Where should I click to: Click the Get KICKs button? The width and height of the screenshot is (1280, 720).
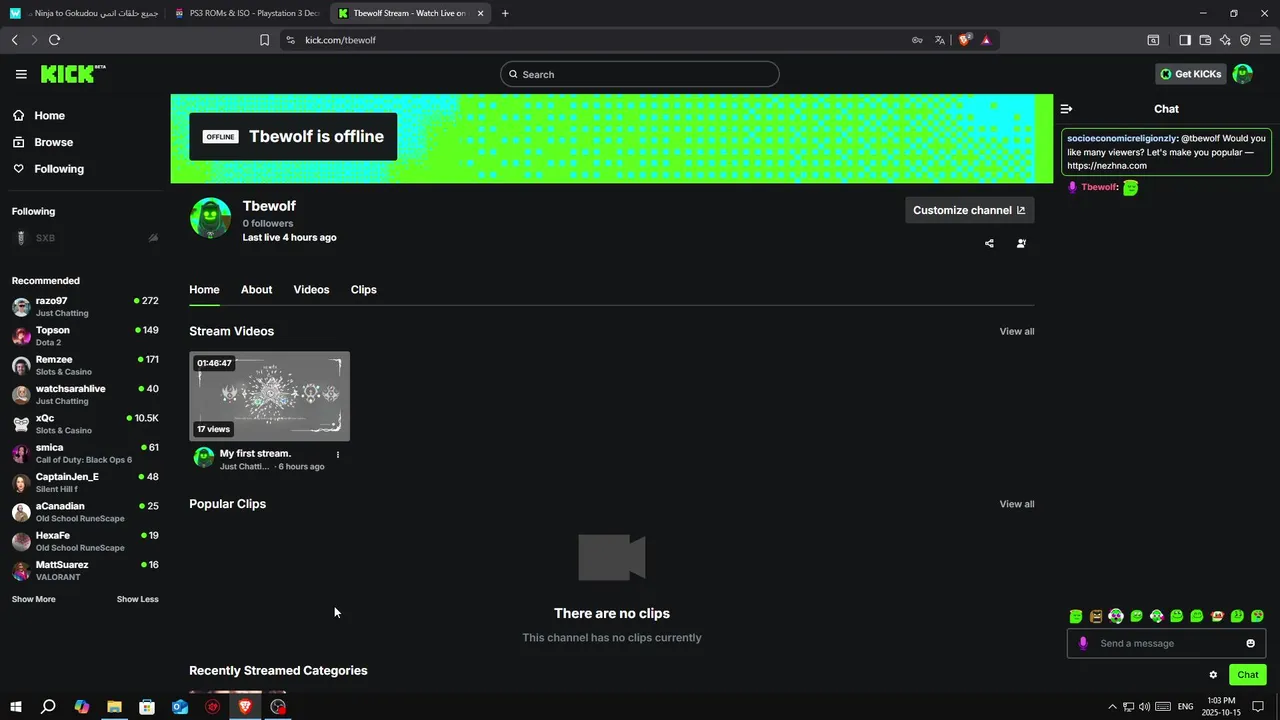pyautogui.click(x=1191, y=74)
